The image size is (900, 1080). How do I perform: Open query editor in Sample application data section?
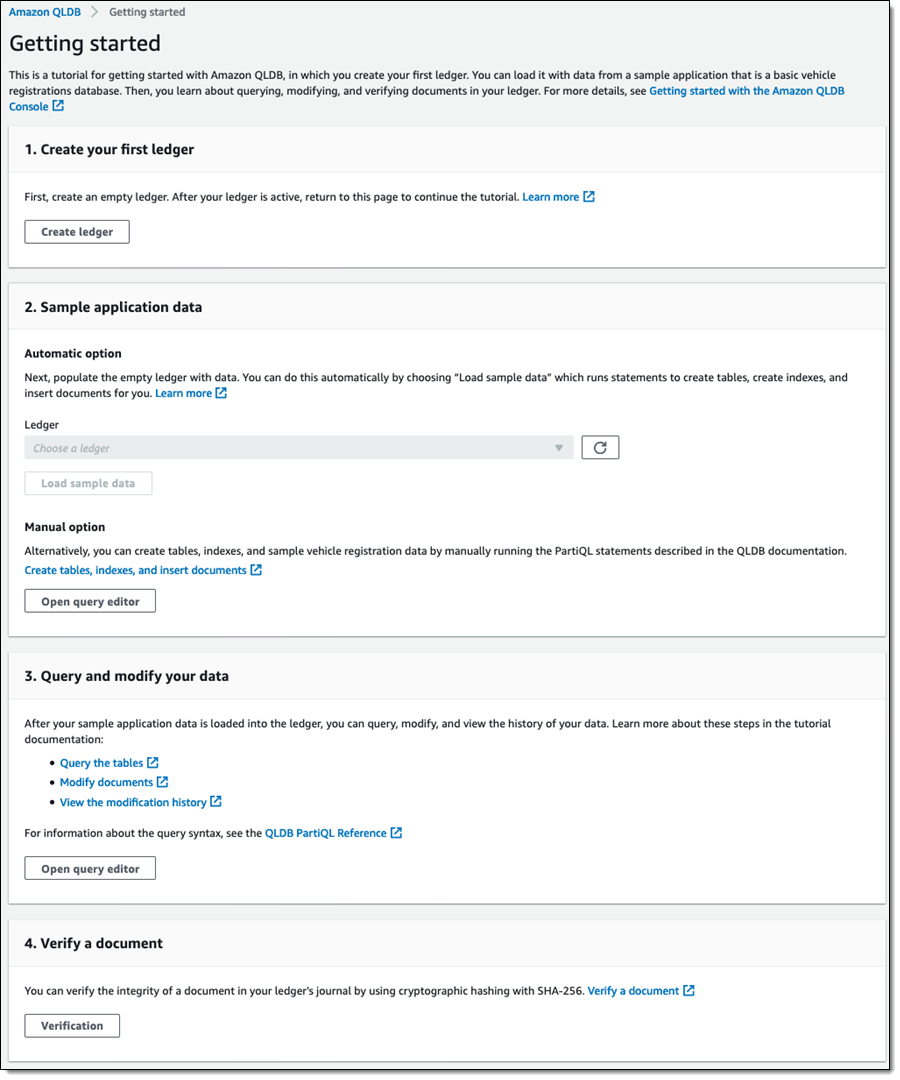90,602
